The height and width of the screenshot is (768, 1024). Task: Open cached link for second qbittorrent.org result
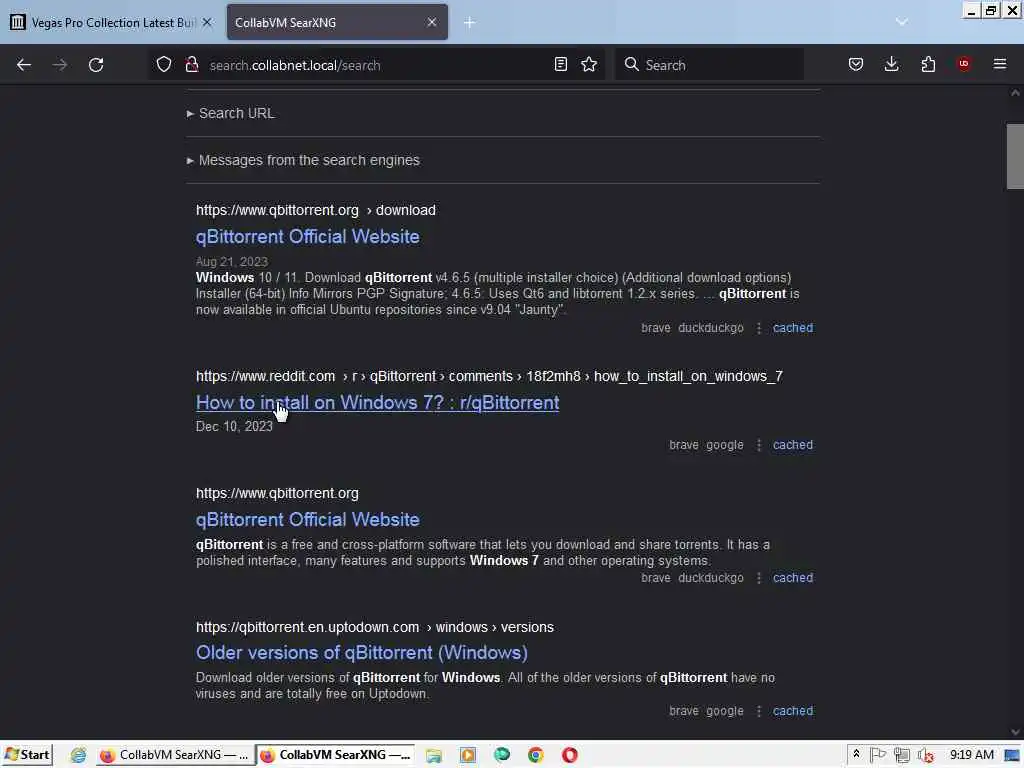point(793,578)
